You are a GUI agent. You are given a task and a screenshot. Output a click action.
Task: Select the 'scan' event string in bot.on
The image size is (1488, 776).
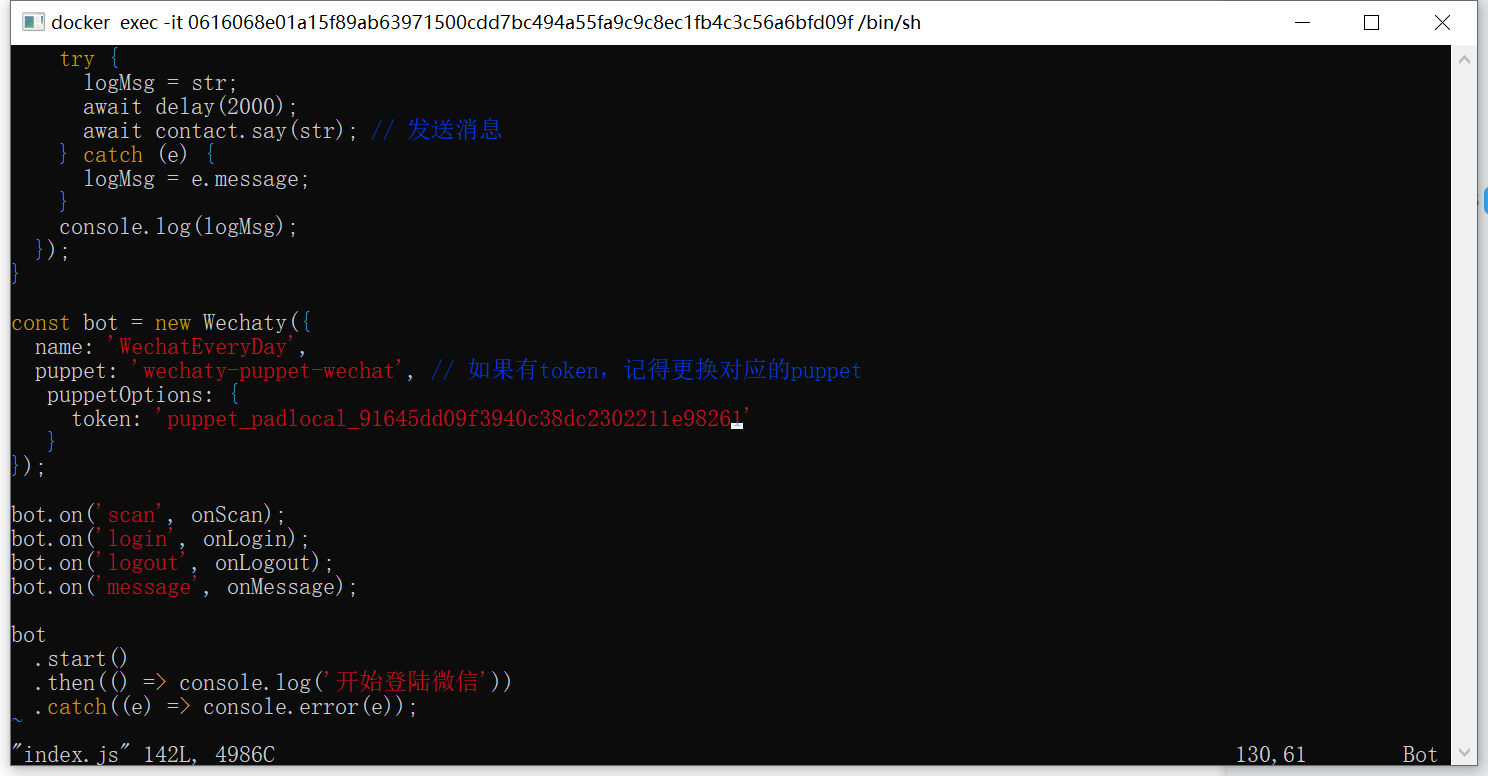(x=131, y=514)
